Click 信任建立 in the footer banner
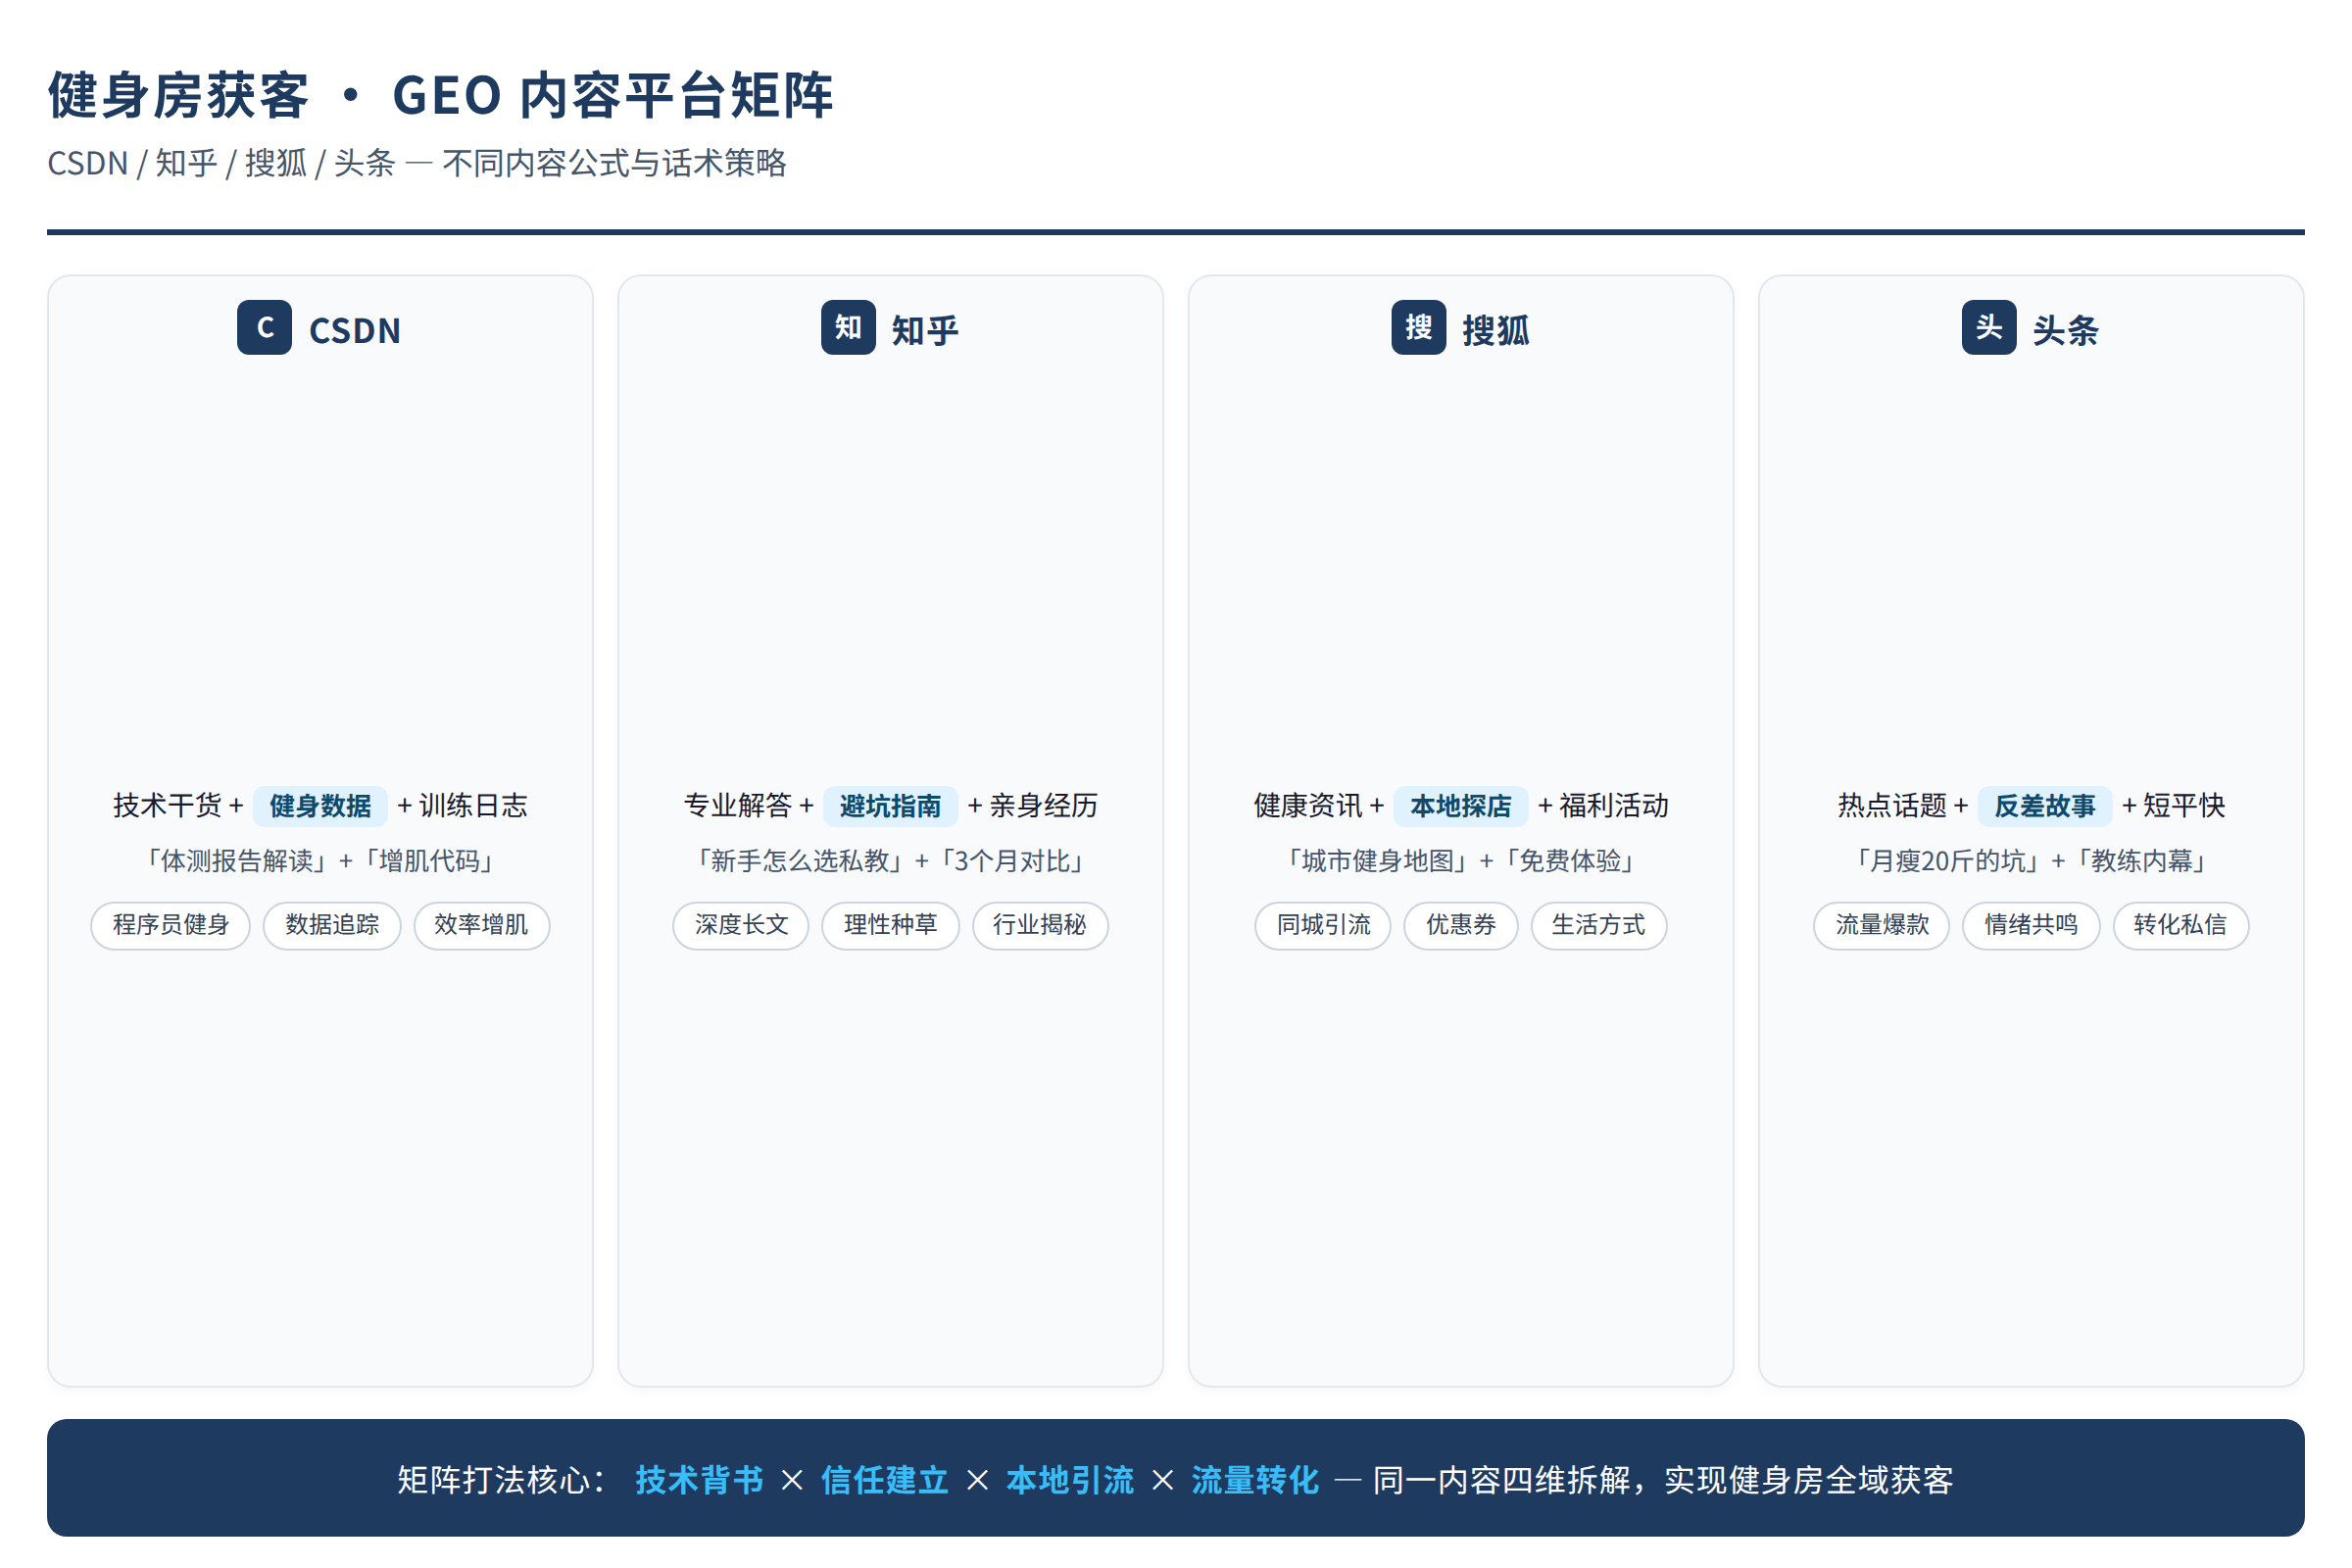 pos(885,1480)
